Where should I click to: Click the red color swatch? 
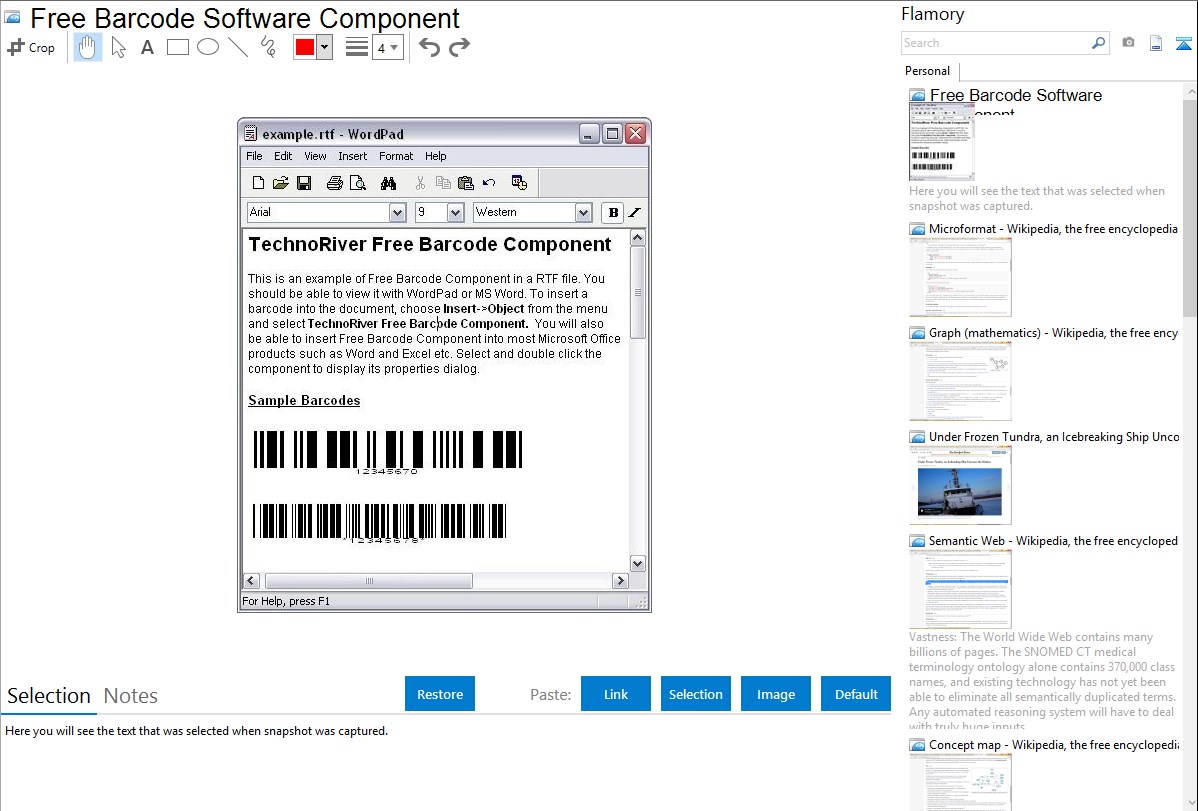pyautogui.click(x=305, y=47)
